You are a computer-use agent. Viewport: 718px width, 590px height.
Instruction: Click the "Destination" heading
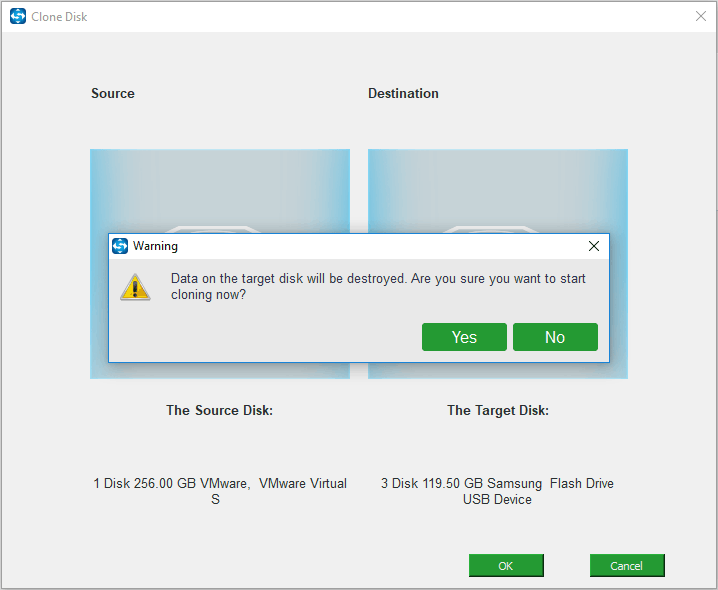point(403,93)
